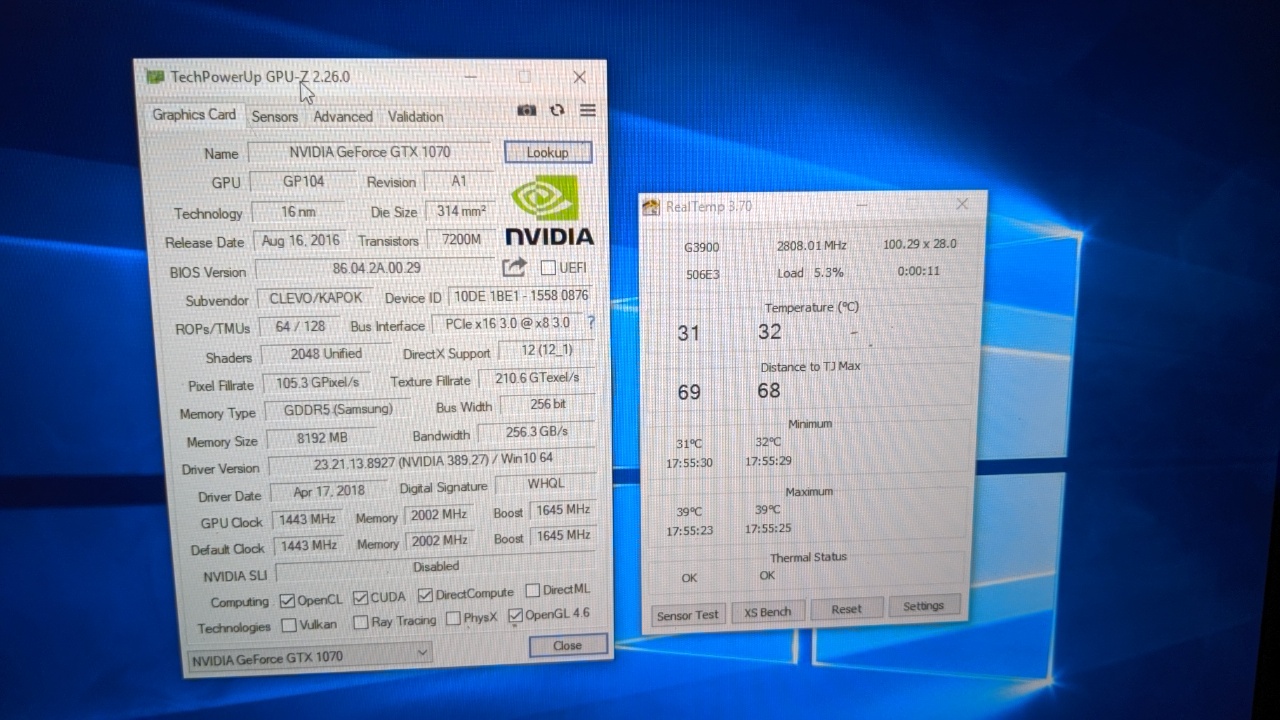The width and height of the screenshot is (1280, 720).
Task: Click RealTemp XS Bench button
Action: [x=768, y=611]
